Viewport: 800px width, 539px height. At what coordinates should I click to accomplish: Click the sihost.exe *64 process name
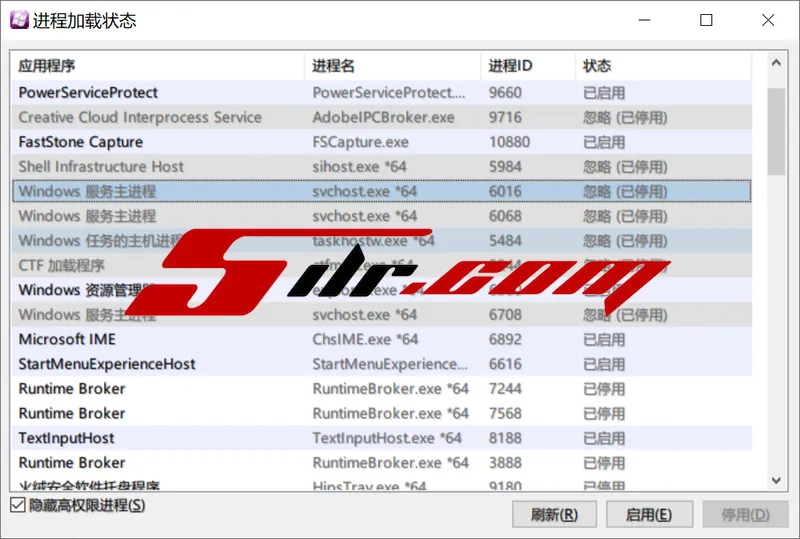(x=359, y=166)
